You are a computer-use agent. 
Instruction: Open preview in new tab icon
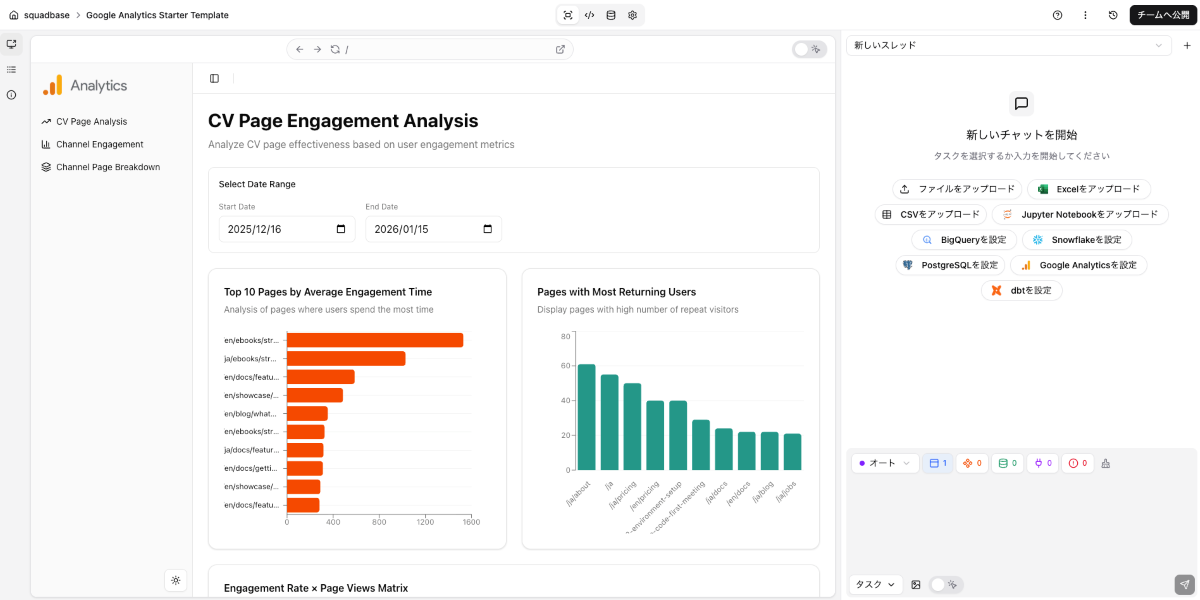[x=560, y=49]
